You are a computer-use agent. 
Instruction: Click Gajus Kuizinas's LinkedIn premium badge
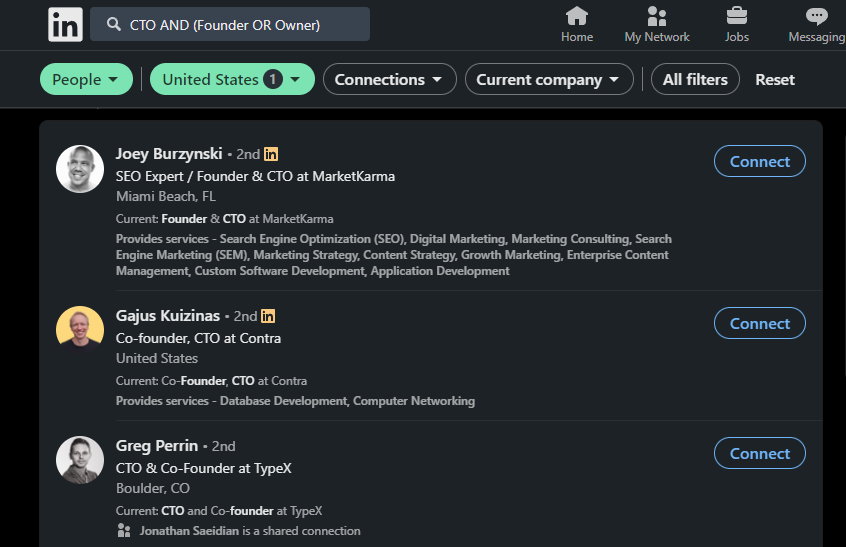tap(268, 316)
